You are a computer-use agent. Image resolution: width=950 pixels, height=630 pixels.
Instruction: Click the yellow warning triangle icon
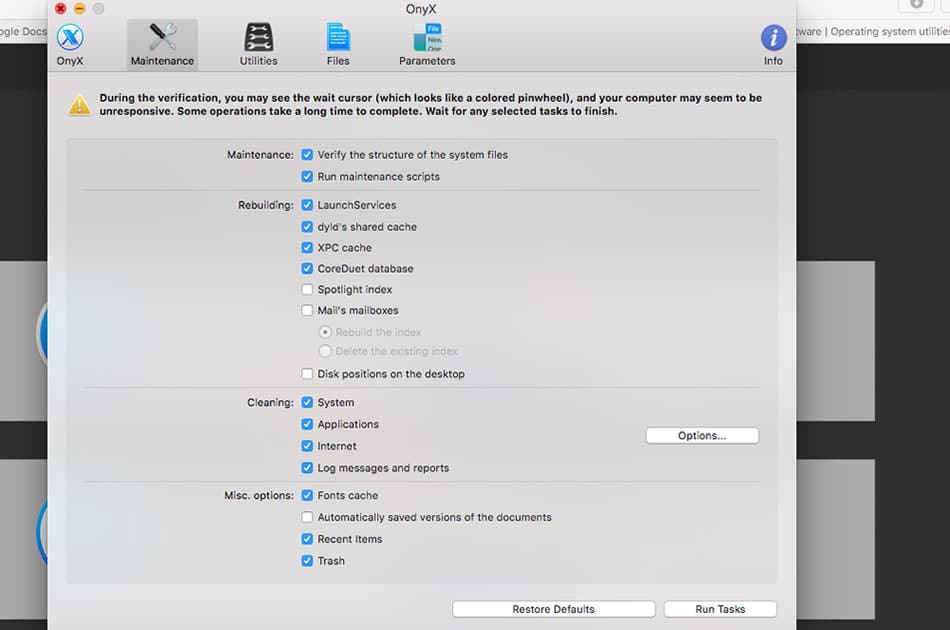click(79, 105)
